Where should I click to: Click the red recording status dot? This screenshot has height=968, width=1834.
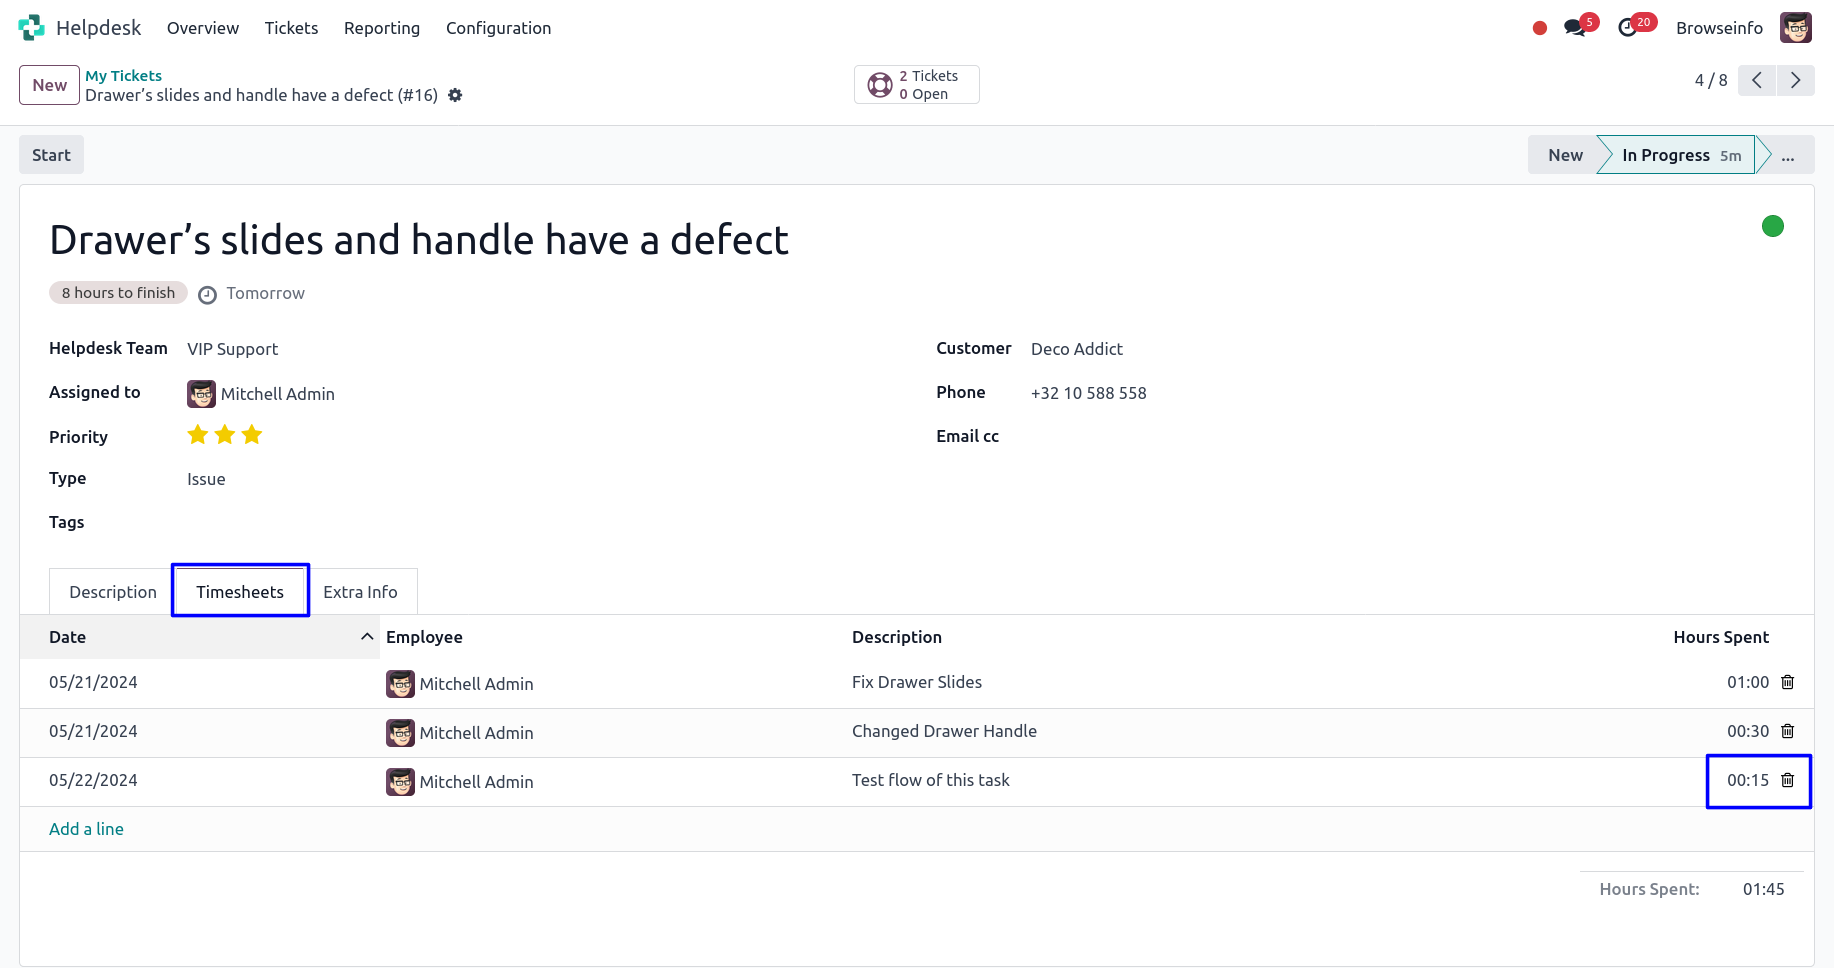(1540, 28)
